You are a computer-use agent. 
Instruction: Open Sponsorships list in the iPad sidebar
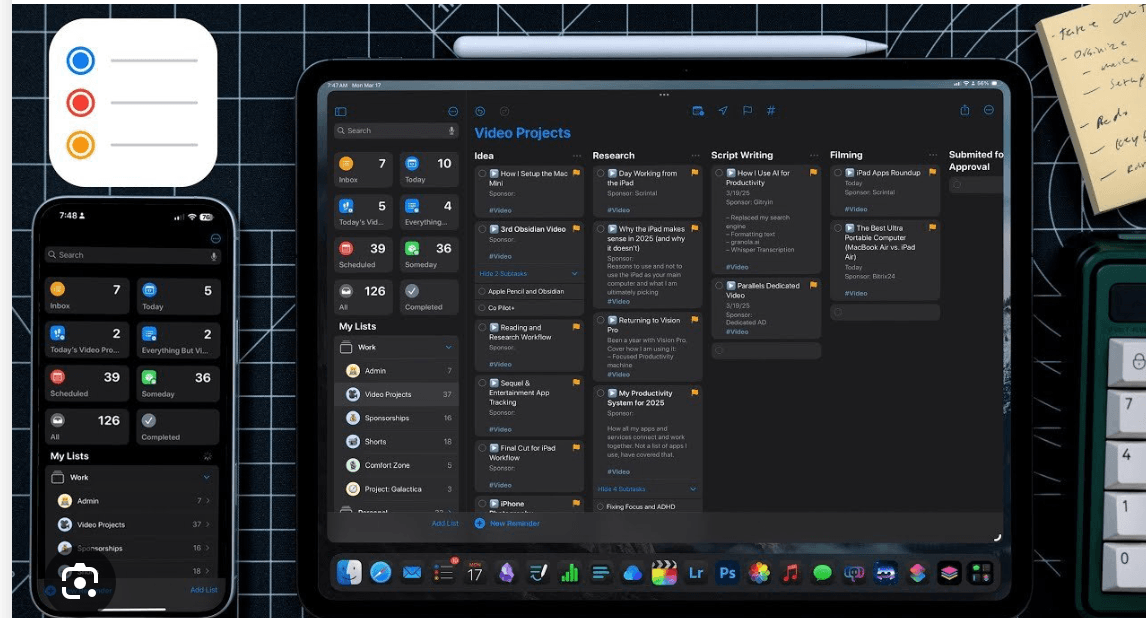tap(397, 419)
